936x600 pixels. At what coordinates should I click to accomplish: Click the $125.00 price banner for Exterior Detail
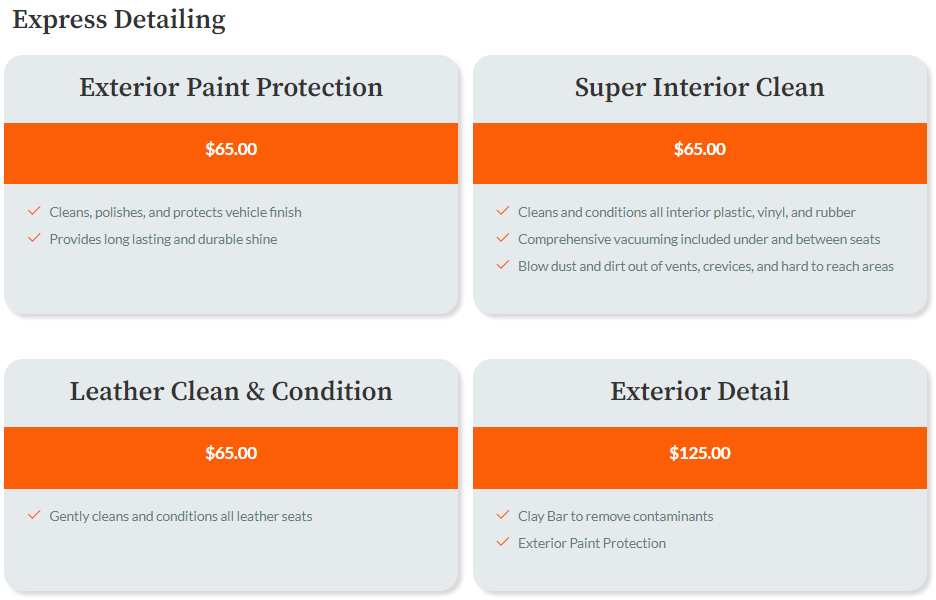click(x=699, y=454)
